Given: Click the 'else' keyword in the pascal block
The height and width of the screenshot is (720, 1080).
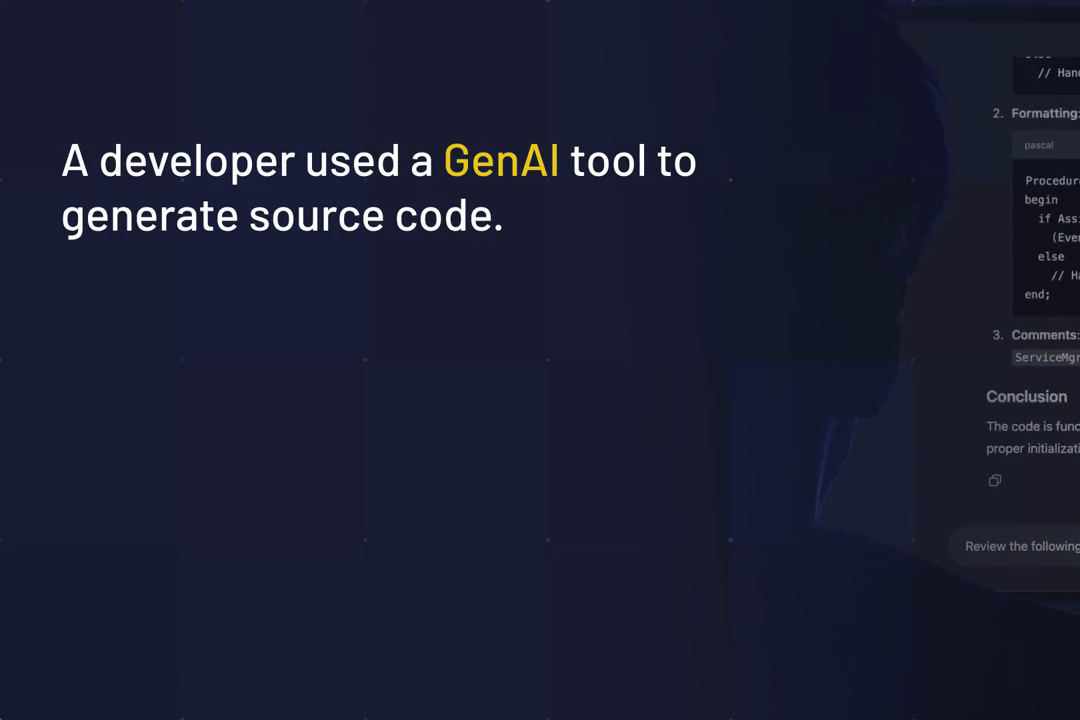Looking at the screenshot, I should click(1051, 256).
